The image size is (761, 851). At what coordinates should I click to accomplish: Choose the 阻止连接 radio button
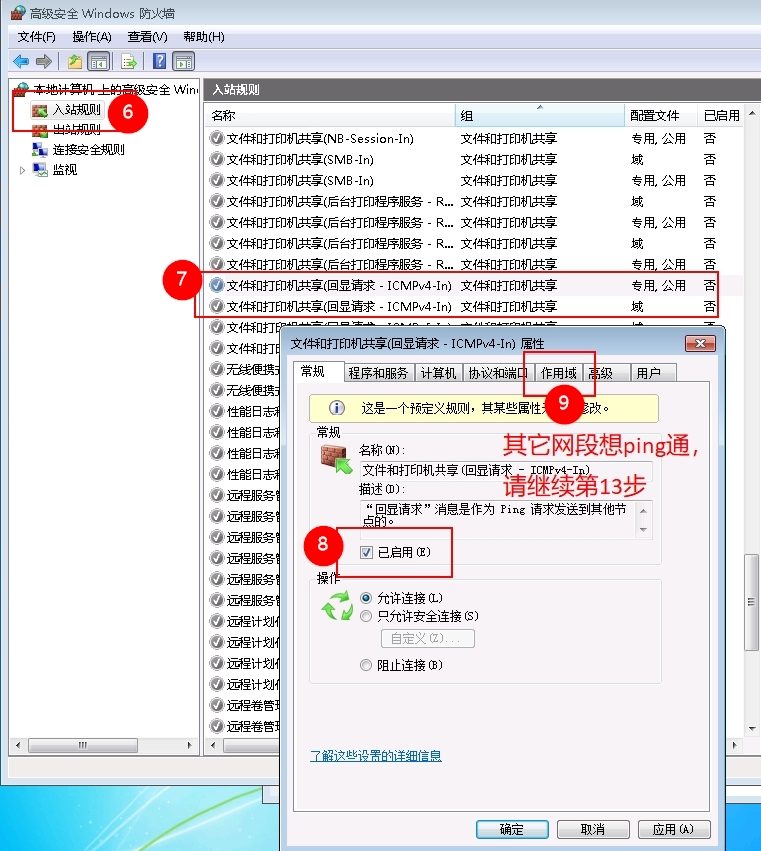click(x=366, y=665)
